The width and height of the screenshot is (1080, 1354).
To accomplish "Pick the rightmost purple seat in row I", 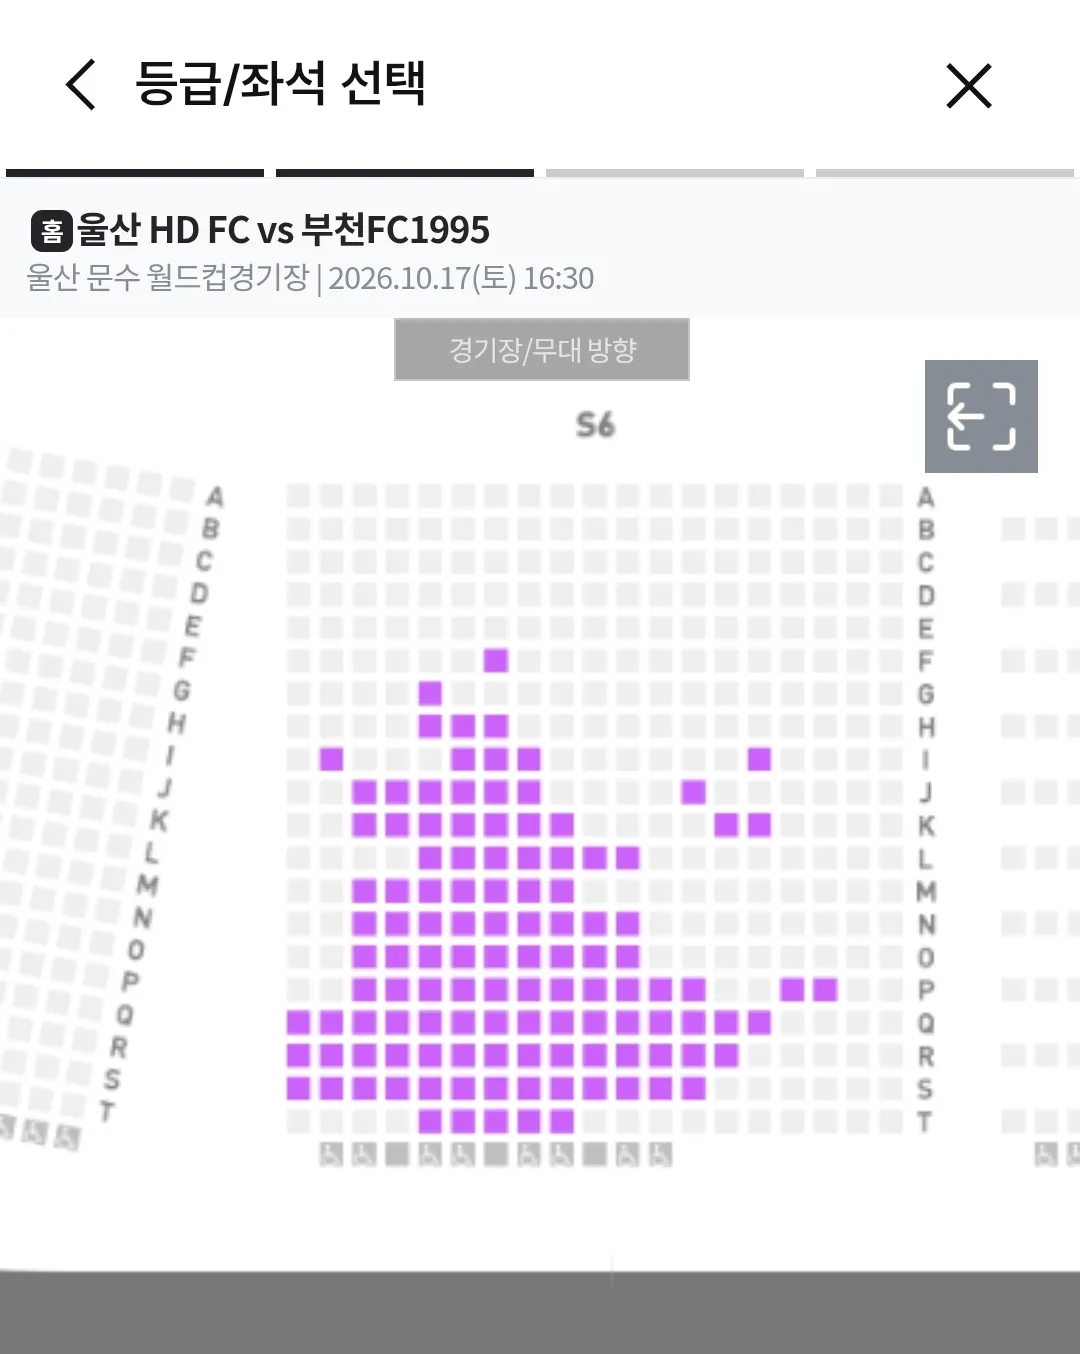I will [x=759, y=759].
